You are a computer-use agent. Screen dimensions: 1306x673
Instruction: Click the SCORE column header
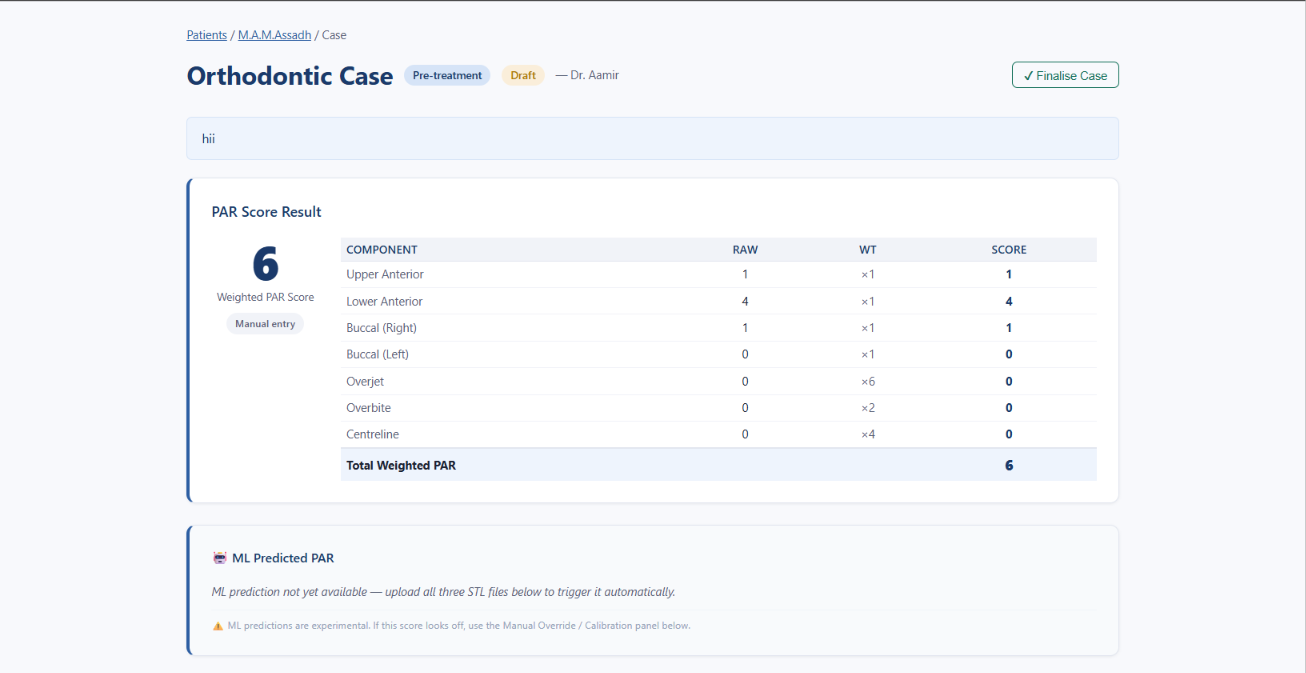coord(1009,250)
